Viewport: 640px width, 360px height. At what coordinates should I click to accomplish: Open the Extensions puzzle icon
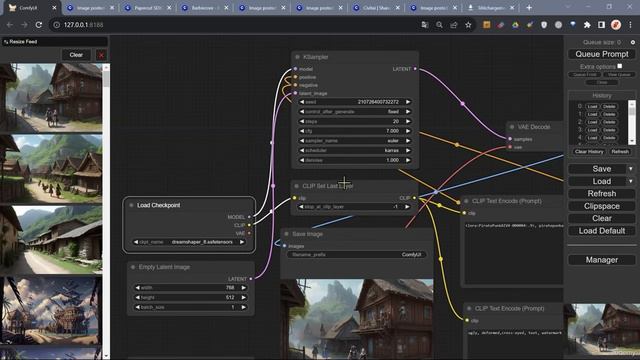click(587, 25)
